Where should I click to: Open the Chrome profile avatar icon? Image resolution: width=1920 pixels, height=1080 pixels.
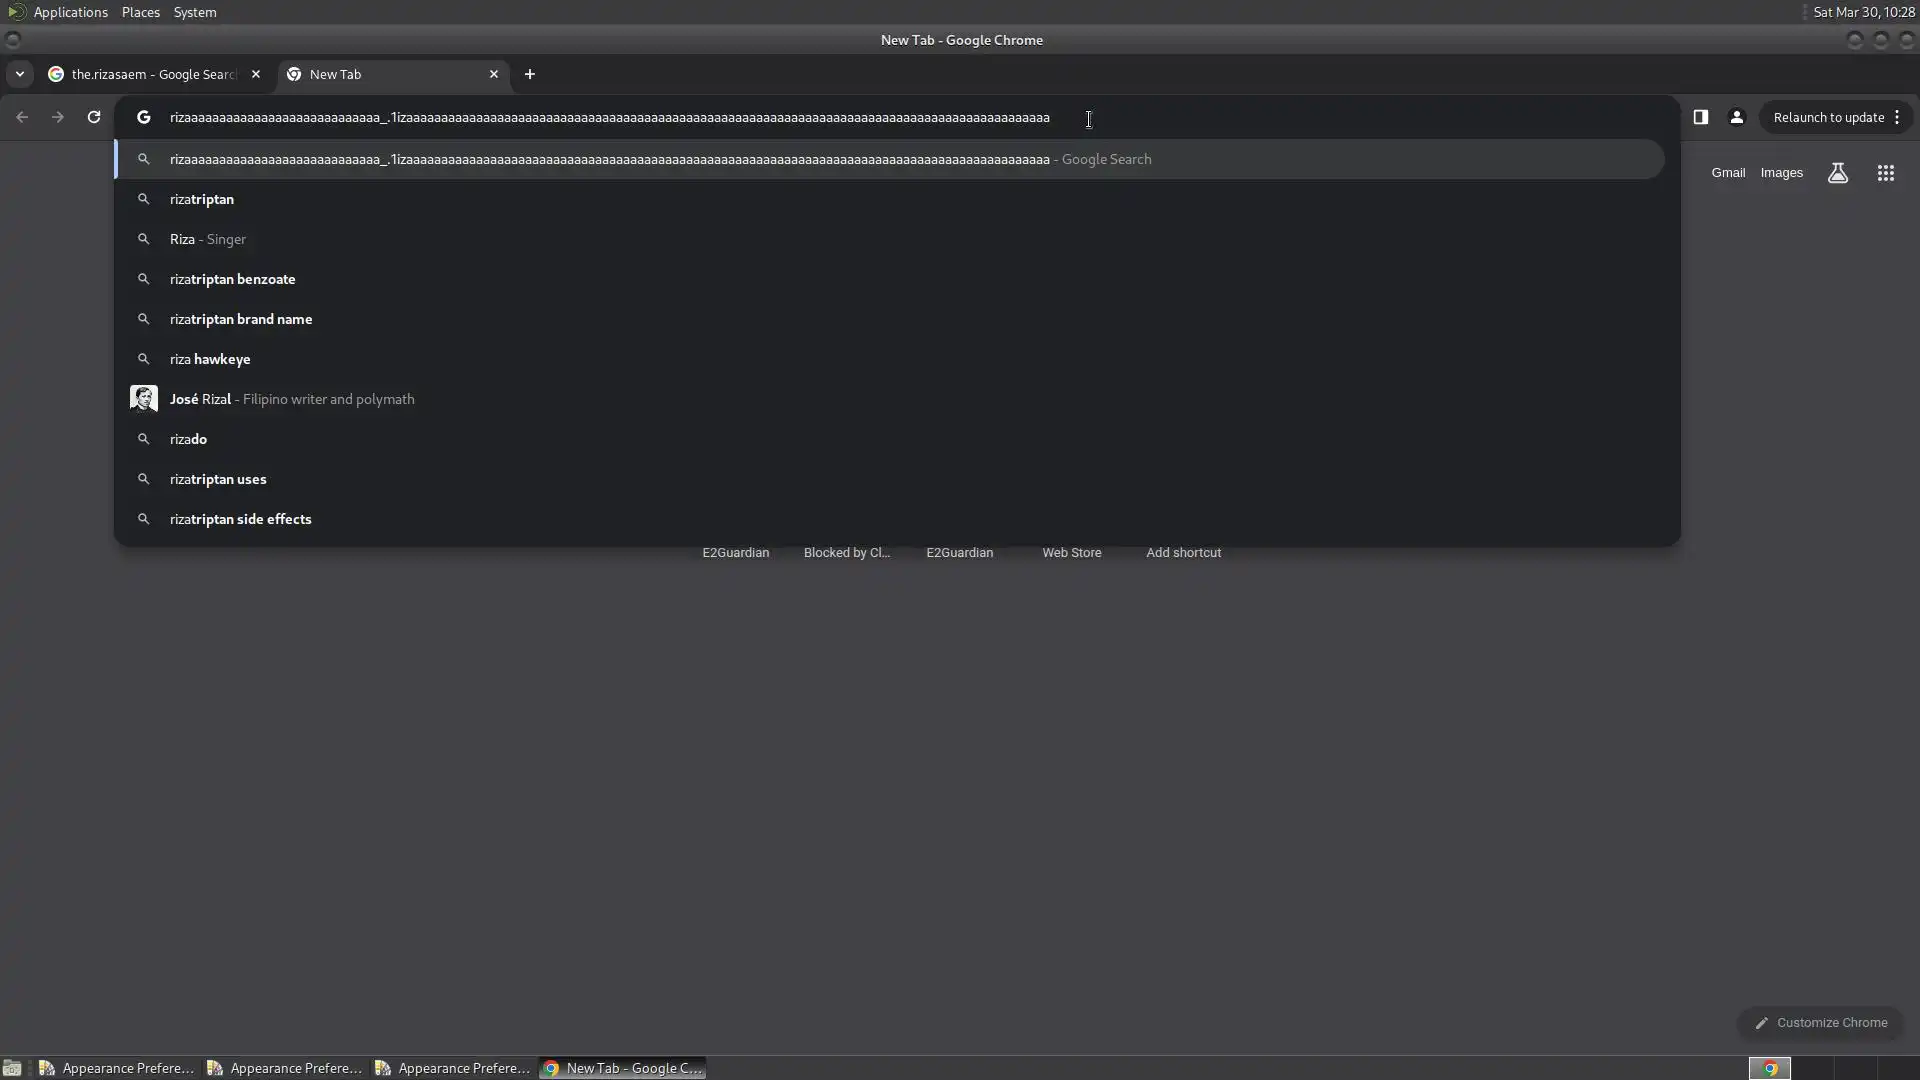pyautogui.click(x=1736, y=117)
